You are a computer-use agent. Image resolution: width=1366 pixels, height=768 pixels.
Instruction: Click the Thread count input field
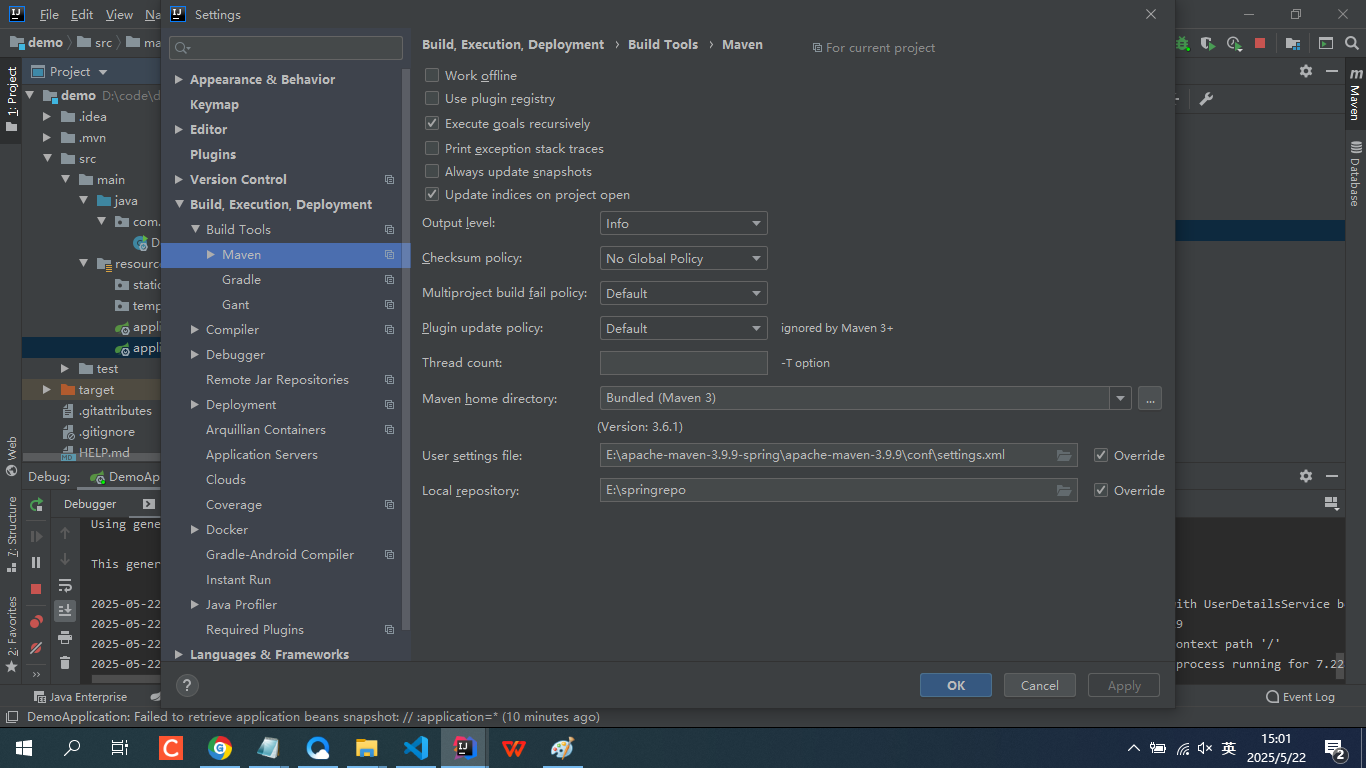(684, 363)
